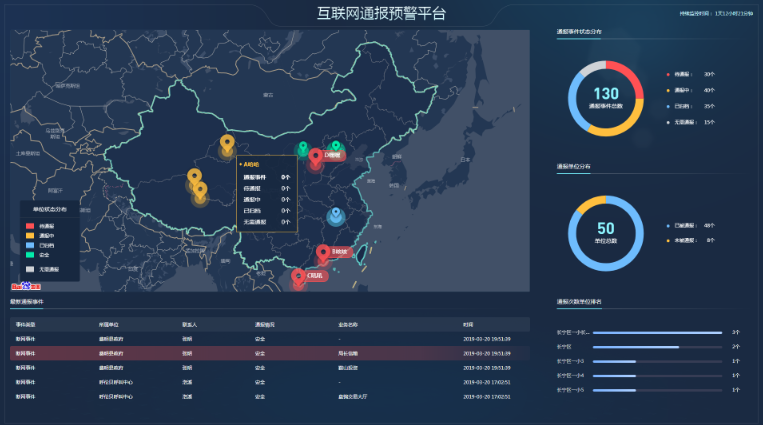Click the red map pin labeled B
The height and width of the screenshot is (425, 763).
(323, 252)
